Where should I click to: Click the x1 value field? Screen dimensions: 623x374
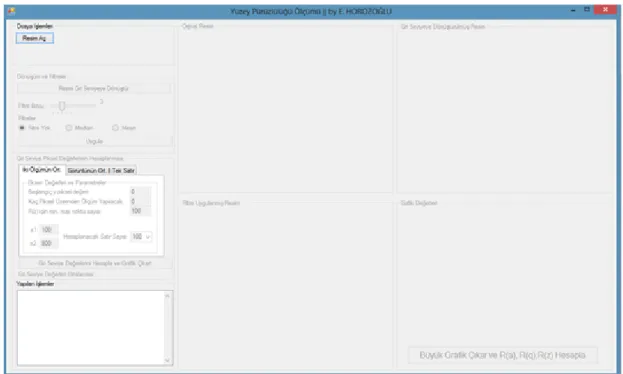pos(48,229)
